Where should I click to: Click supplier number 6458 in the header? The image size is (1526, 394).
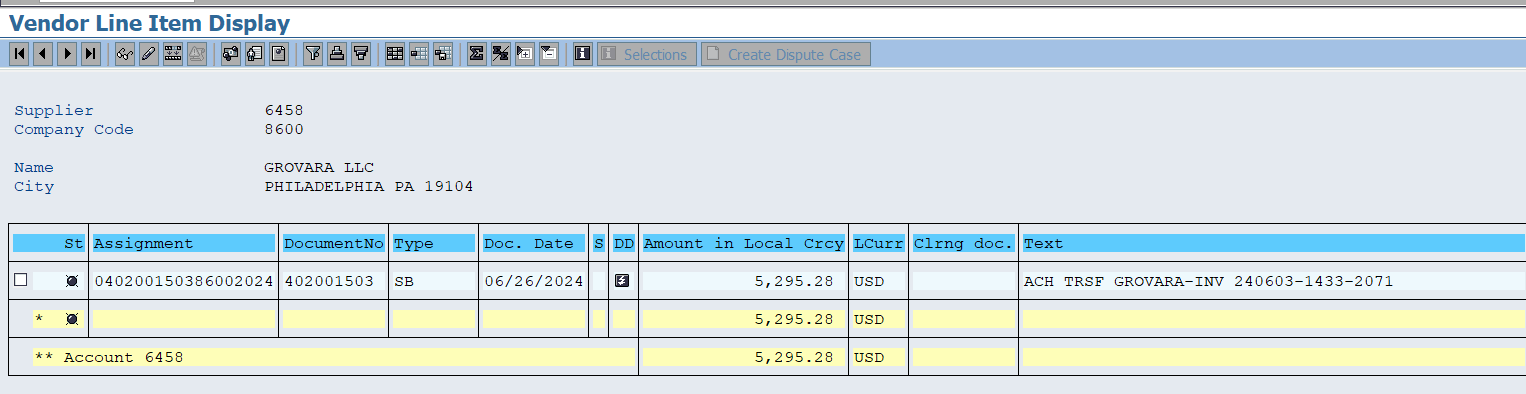pyautogui.click(x=284, y=110)
